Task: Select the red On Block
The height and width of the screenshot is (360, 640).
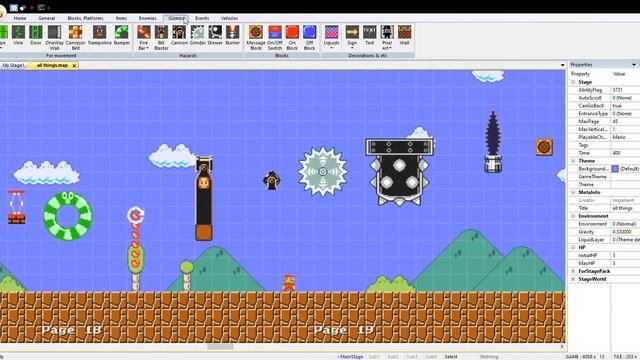Action: point(292,38)
